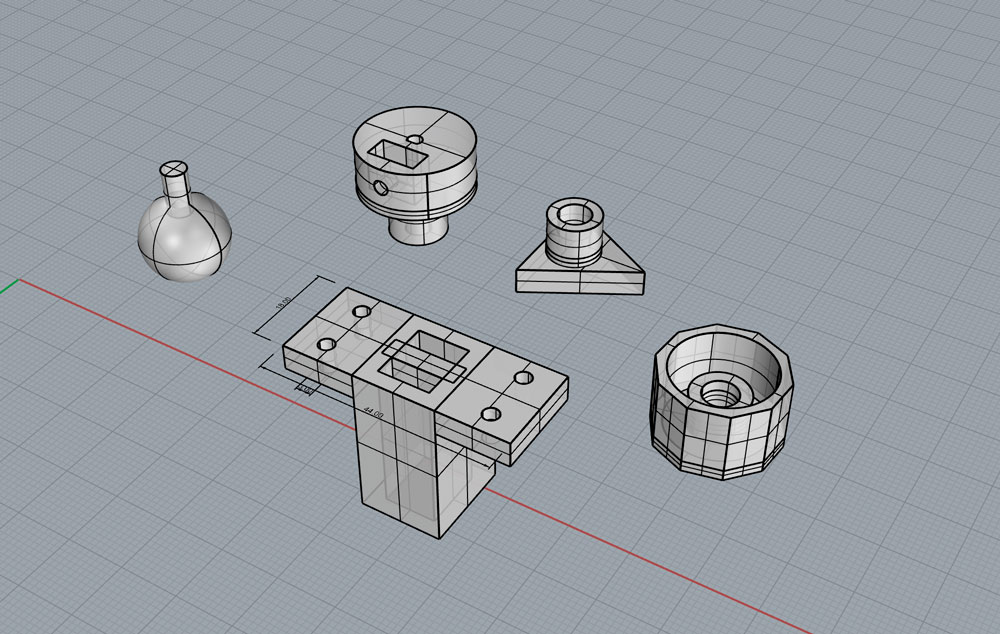
Task: Select the T-shaped bracket with four holes
Action: (425, 411)
